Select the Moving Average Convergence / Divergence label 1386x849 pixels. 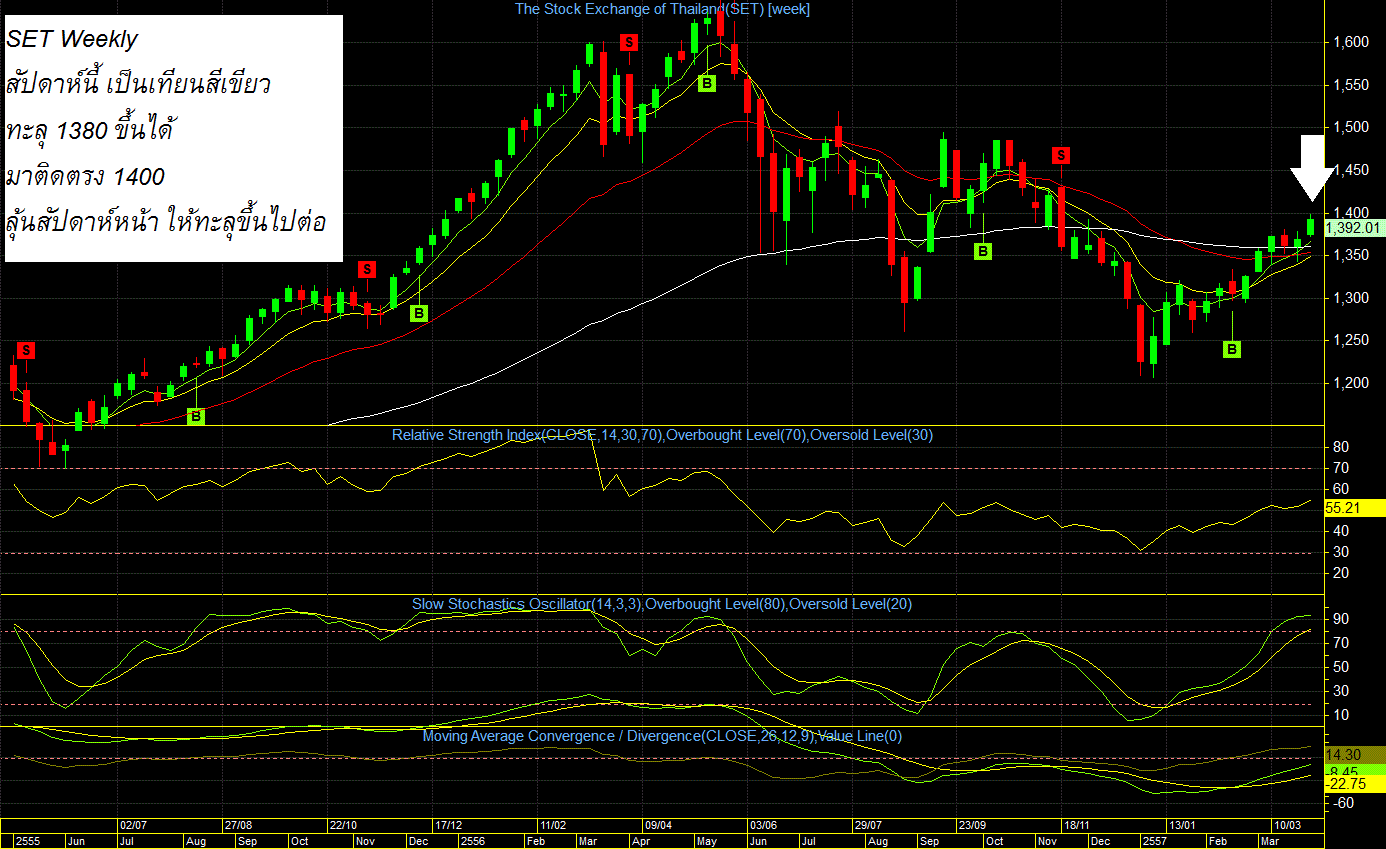point(662,736)
